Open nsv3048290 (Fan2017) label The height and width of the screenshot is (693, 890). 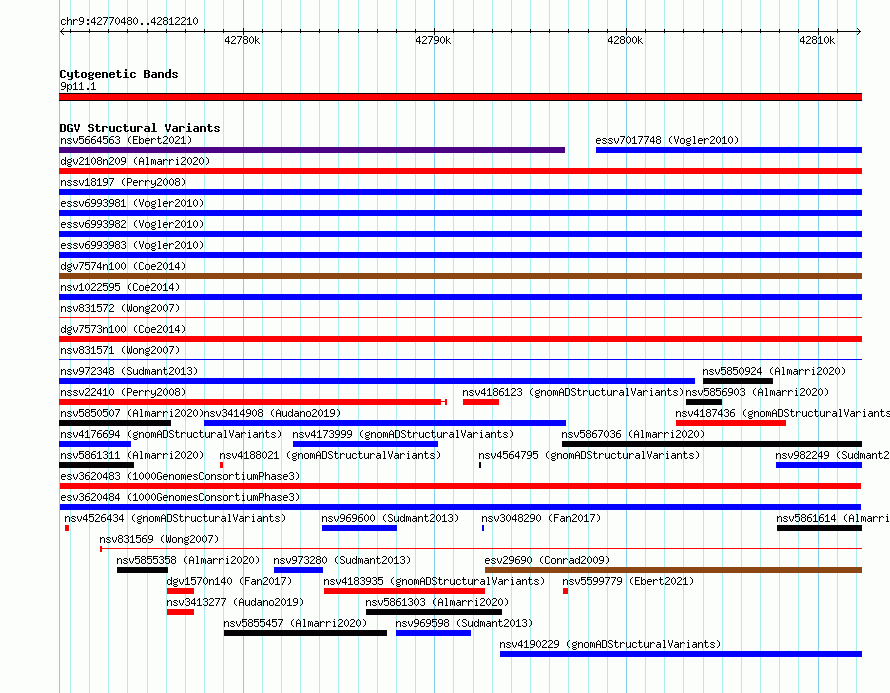coord(541,518)
